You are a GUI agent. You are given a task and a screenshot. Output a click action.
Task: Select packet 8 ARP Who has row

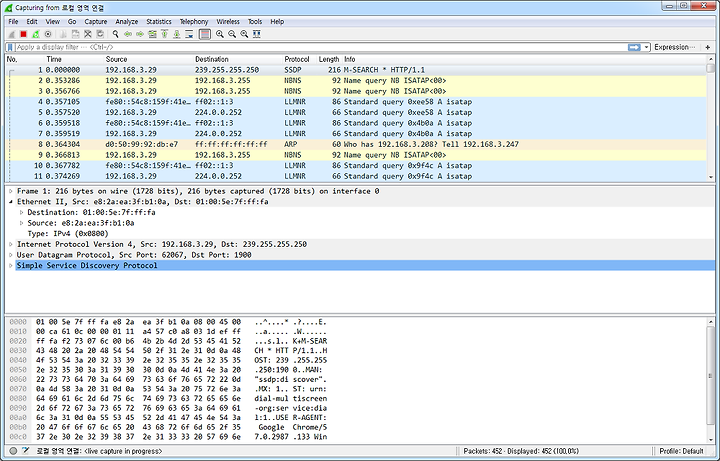[x=356, y=144]
